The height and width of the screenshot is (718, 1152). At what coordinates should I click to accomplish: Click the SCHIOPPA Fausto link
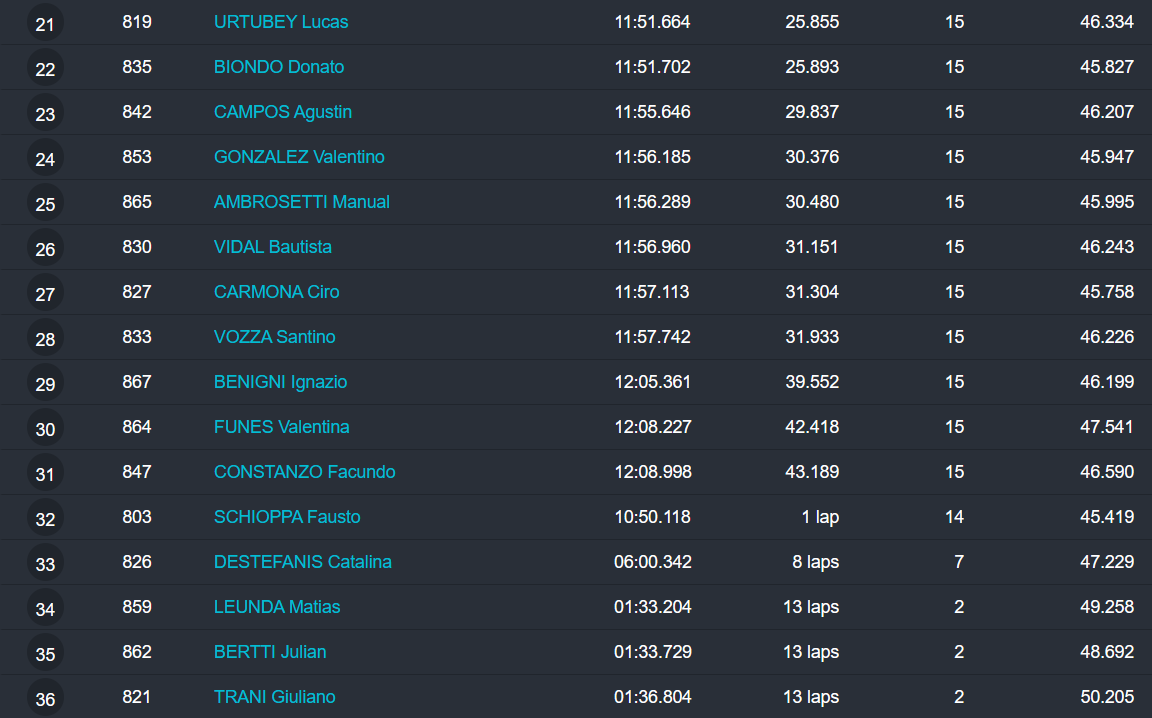pos(287,517)
